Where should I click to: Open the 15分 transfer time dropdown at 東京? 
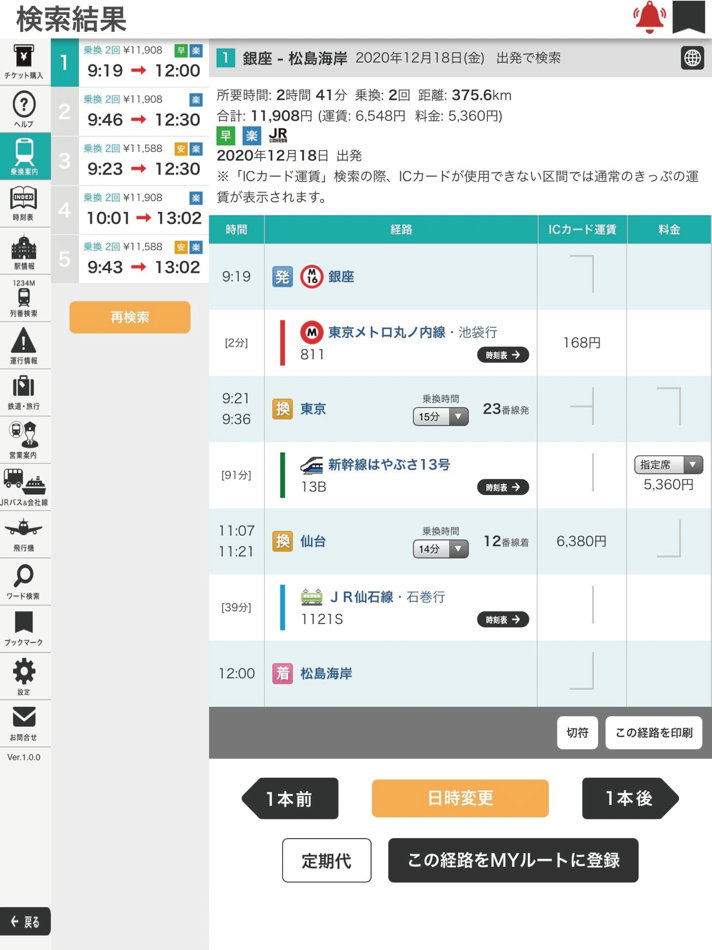[441, 417]
